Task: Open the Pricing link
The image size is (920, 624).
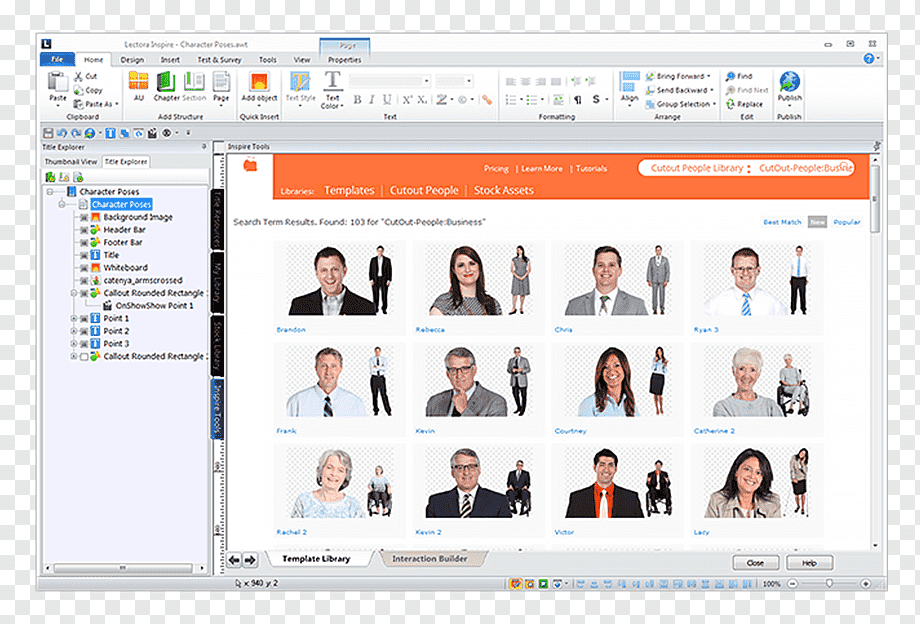Action: pyautogui.click(x=496, y=169)
